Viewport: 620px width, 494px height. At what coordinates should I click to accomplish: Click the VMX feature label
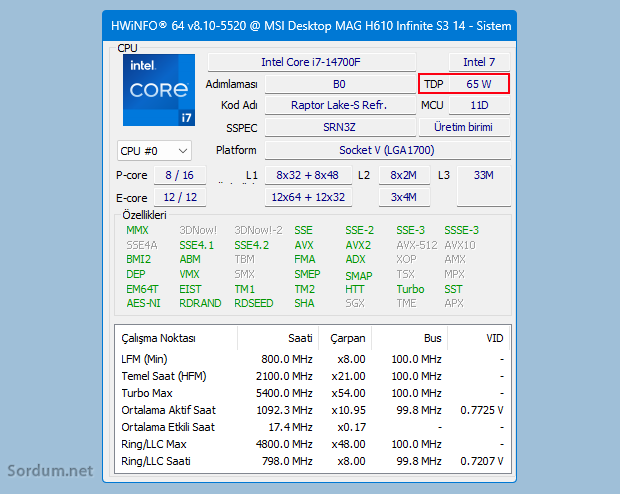[189, 274]
